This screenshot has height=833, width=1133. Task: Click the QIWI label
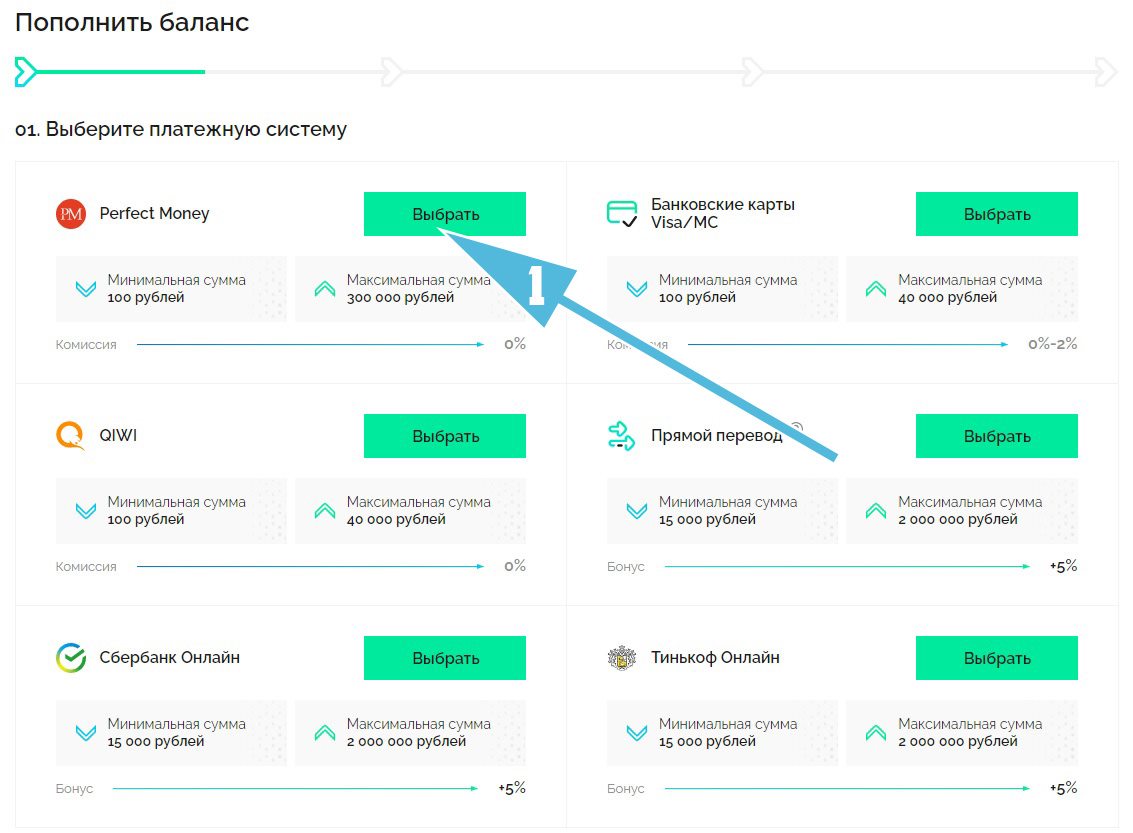tap(118, 436)
